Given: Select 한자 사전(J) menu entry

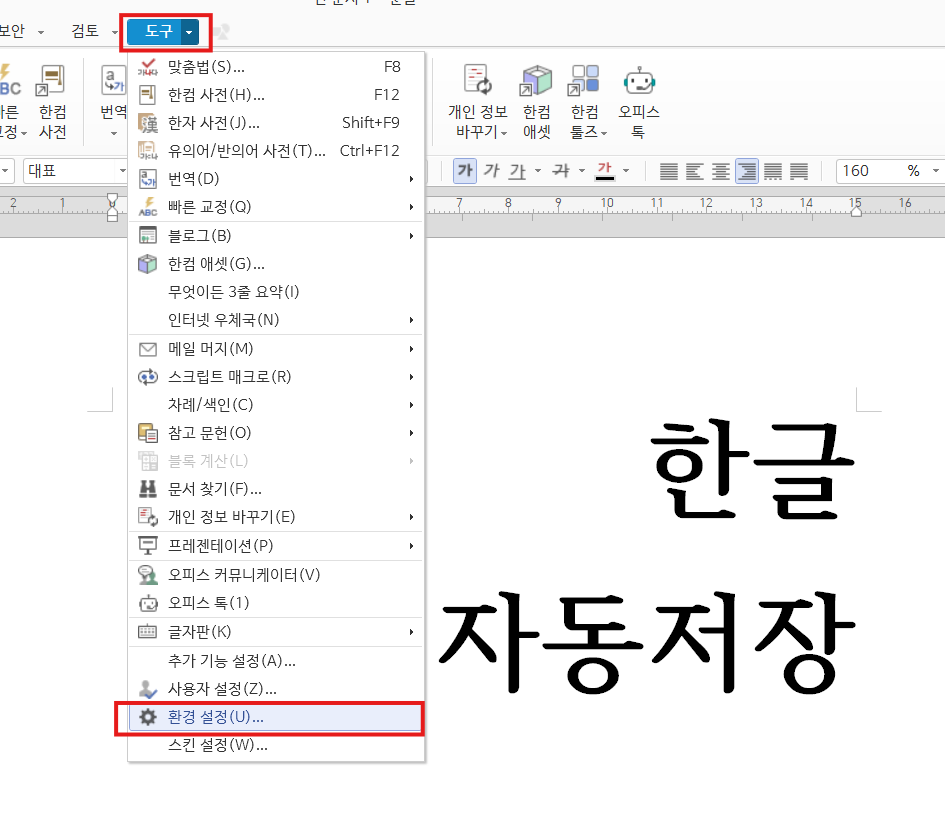Looking at the screenshot, I should [276, 123].
